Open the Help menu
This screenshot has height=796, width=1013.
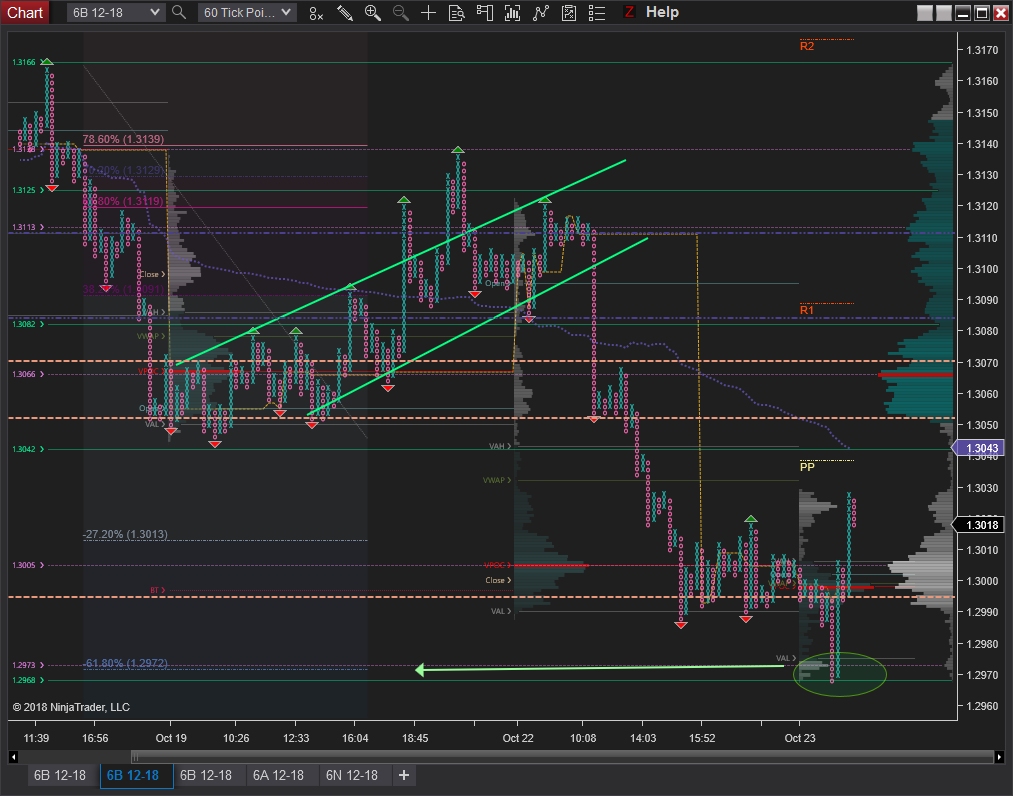(x=662, y=12)
